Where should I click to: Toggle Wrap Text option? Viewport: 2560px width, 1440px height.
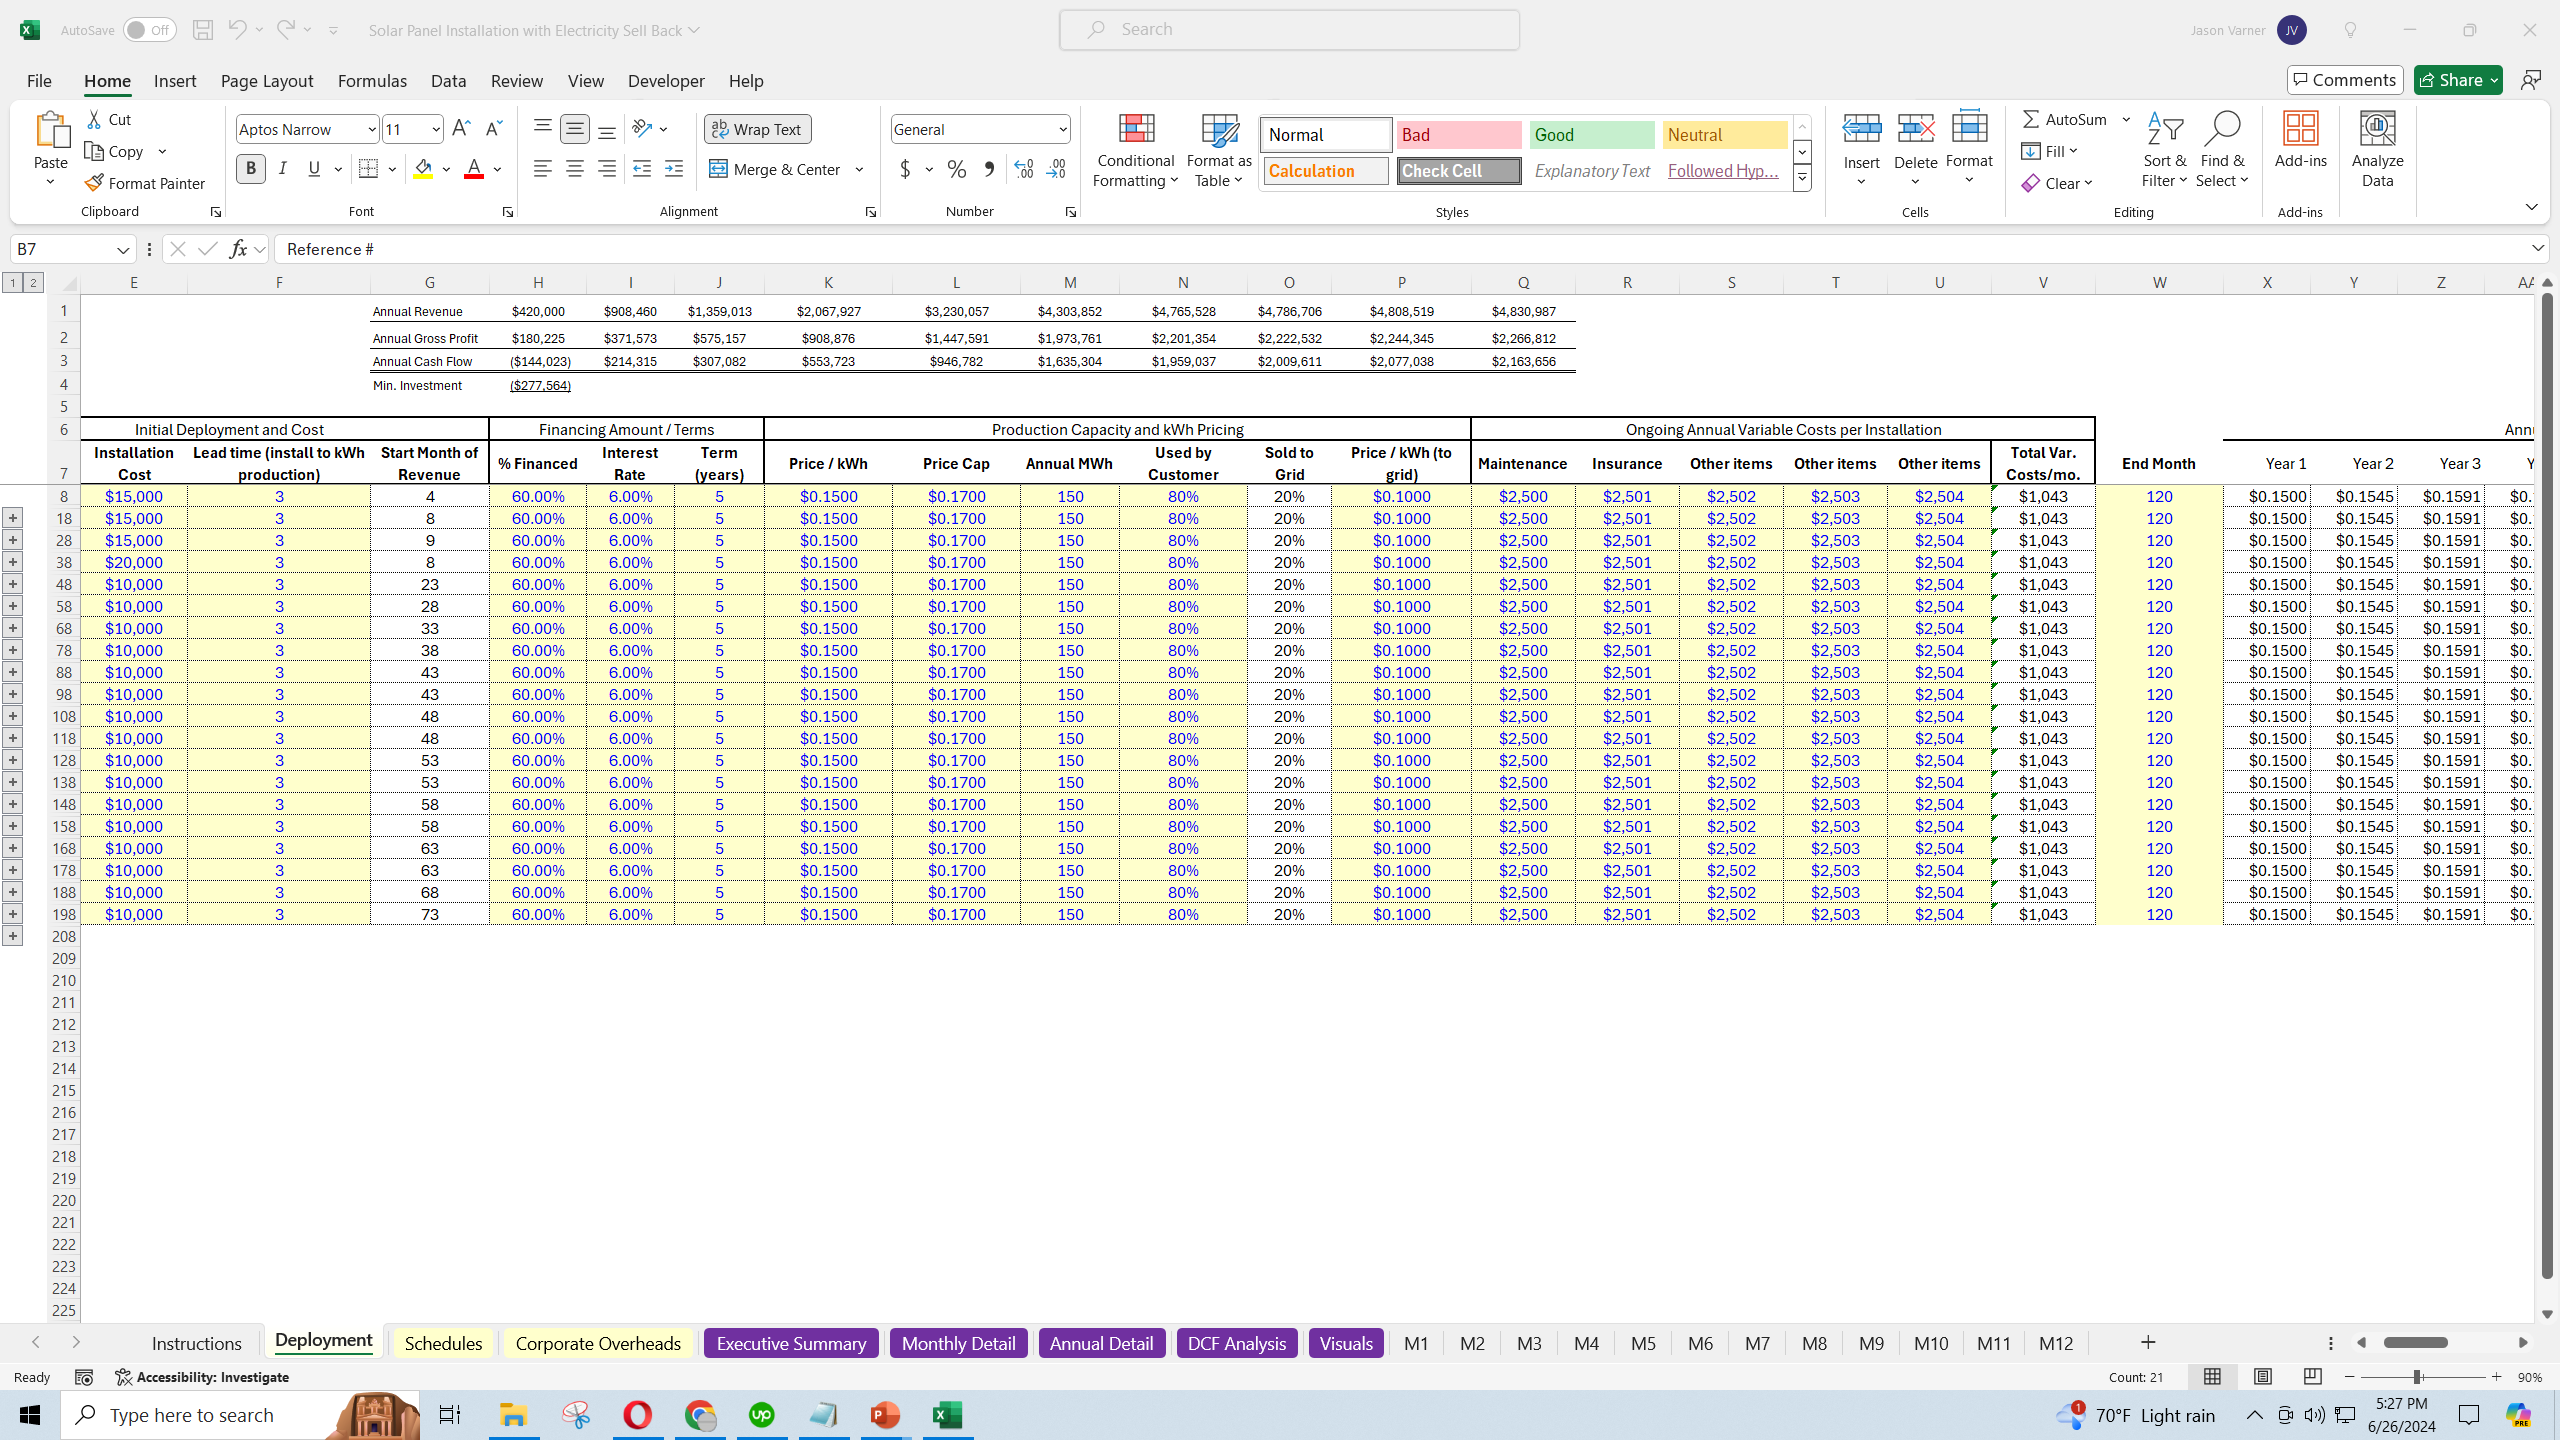(757, 129)
